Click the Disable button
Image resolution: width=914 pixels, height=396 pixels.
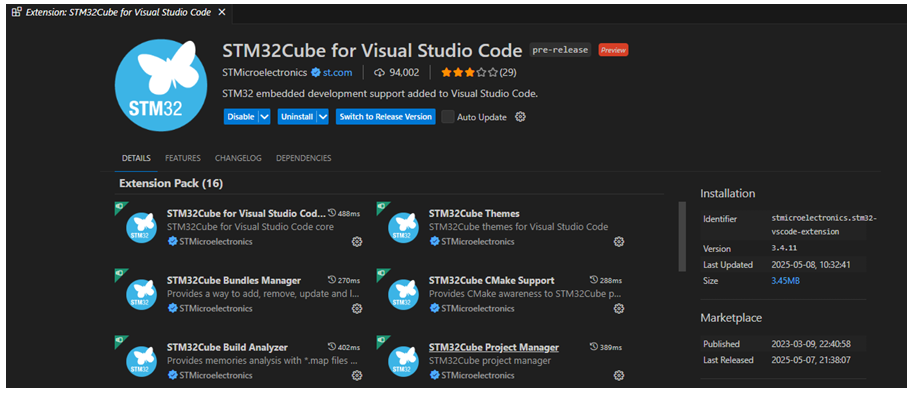click(x=241, y=117)
